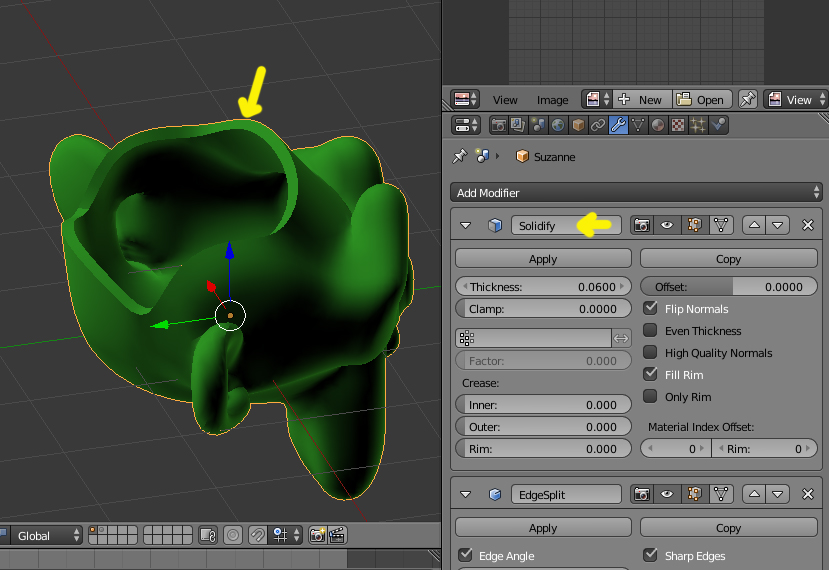Click the scene icon in the breadcrumb
This screenshot has width=829, height=570.
coord(483,156)
